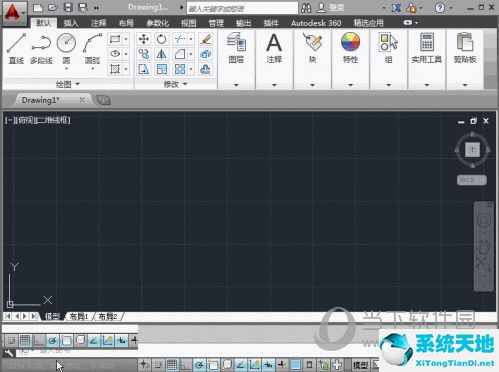The image size is (499, 372).
Task: Switch to the Annotate (注释) ribbon tab
Action: click(99, 23)
